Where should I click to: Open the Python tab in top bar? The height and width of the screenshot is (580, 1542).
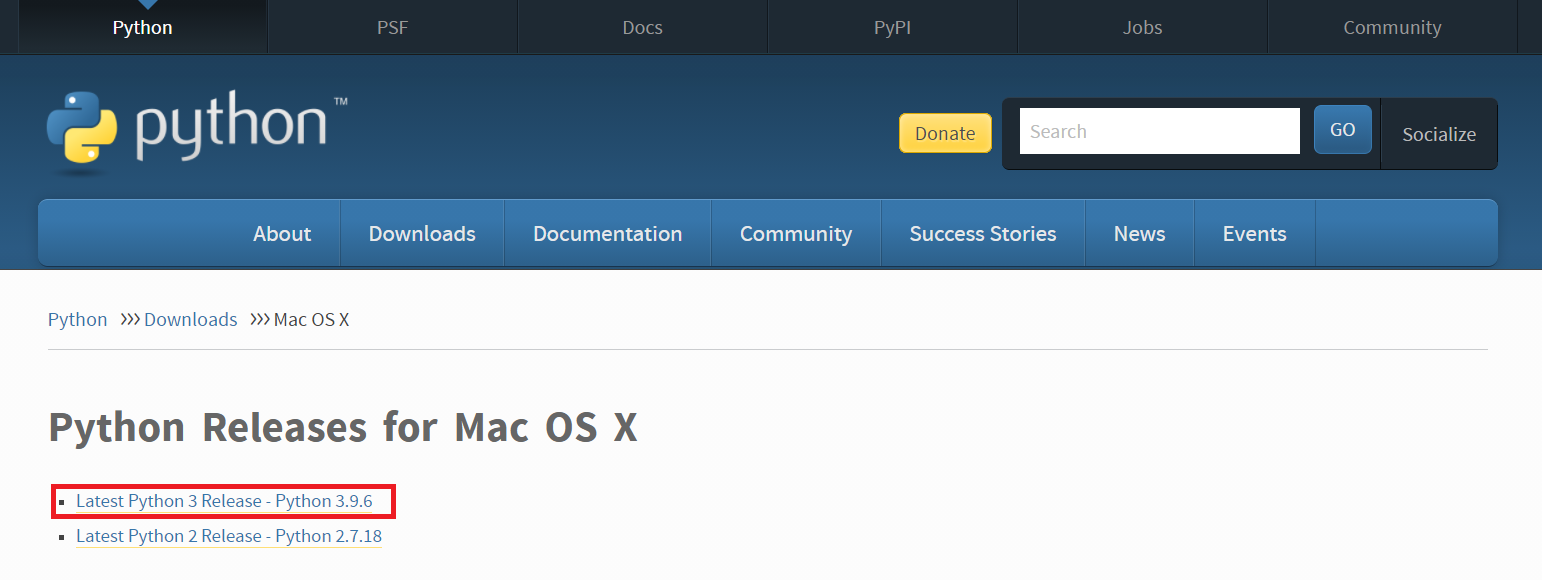coord(143,27)
